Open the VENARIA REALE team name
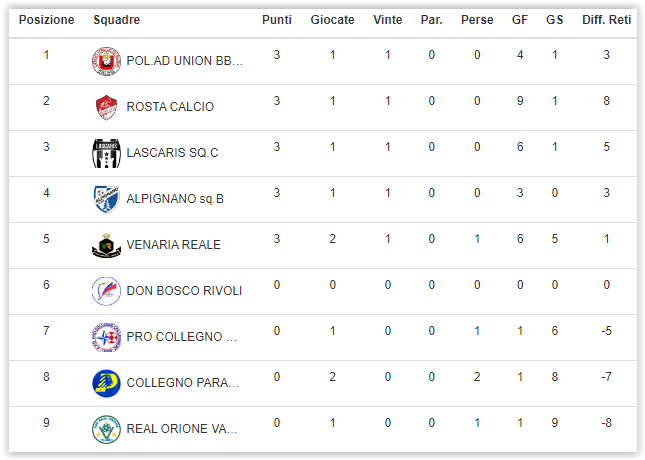645x460 pixels. pyautogui.click(x=174, y=245)
